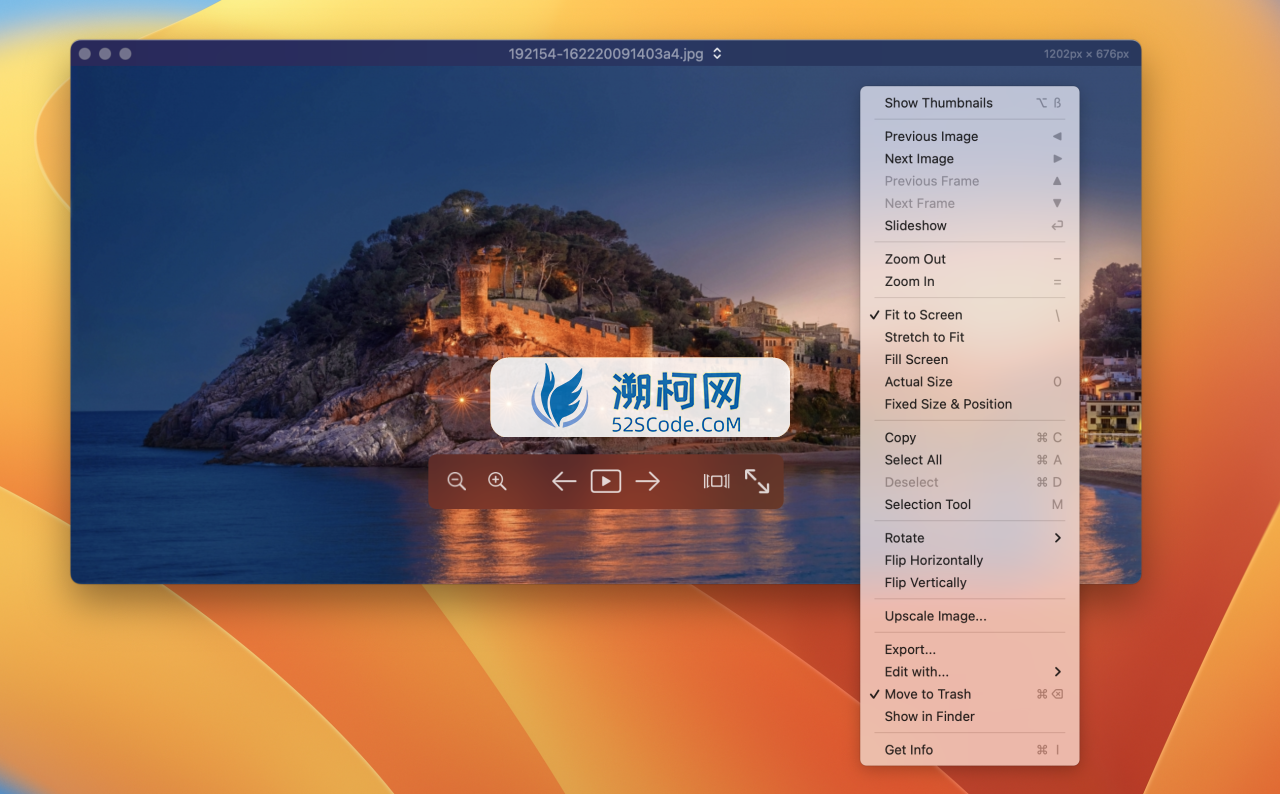Open the file name chevron selector

pyautogui.click(x=717, y=54)
